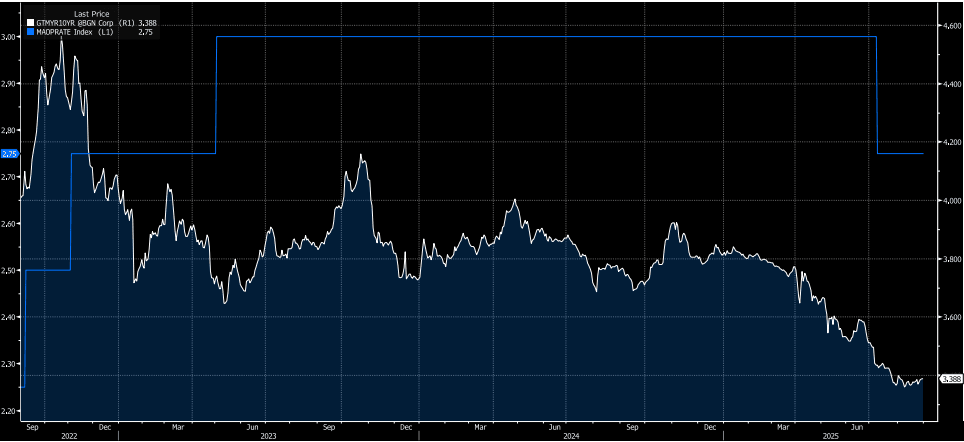
Task: Click the Last Price legend header
Action: point(92,14)
